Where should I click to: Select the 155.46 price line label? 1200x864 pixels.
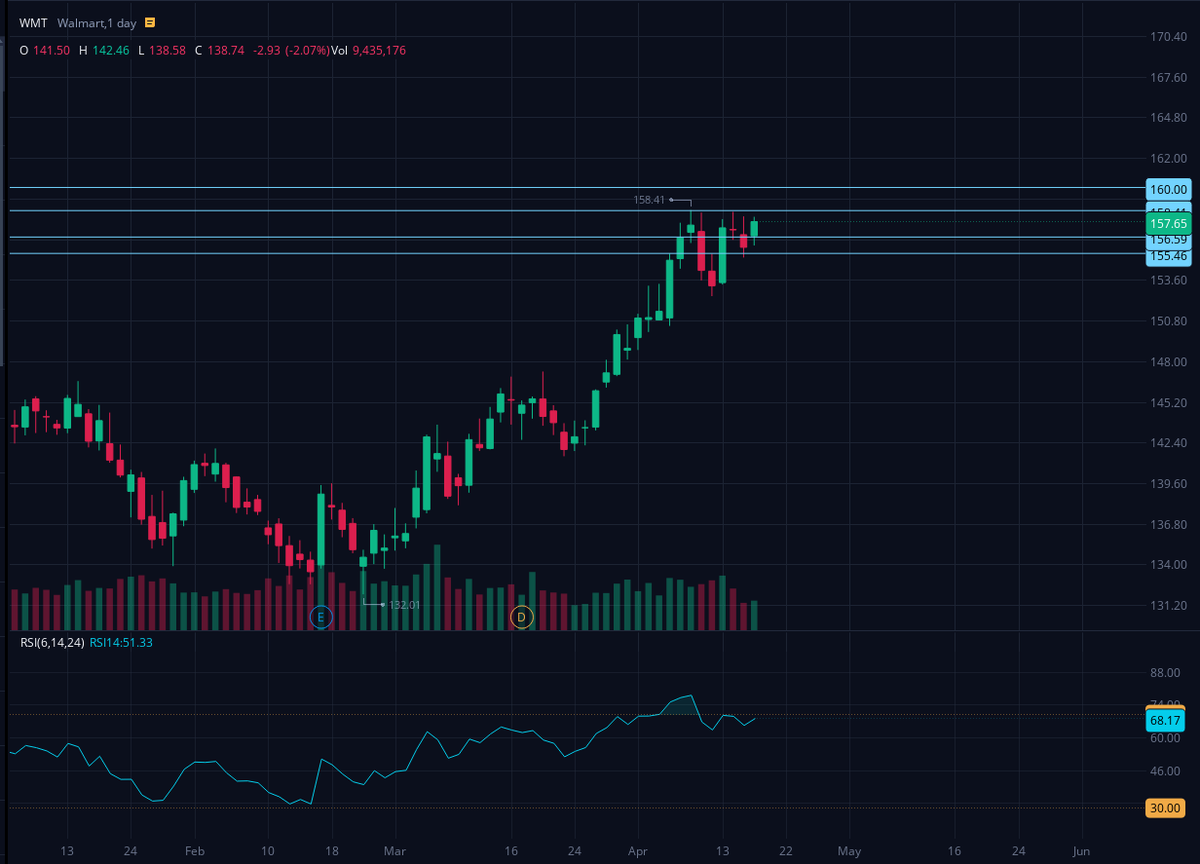tap(1168, 256)
